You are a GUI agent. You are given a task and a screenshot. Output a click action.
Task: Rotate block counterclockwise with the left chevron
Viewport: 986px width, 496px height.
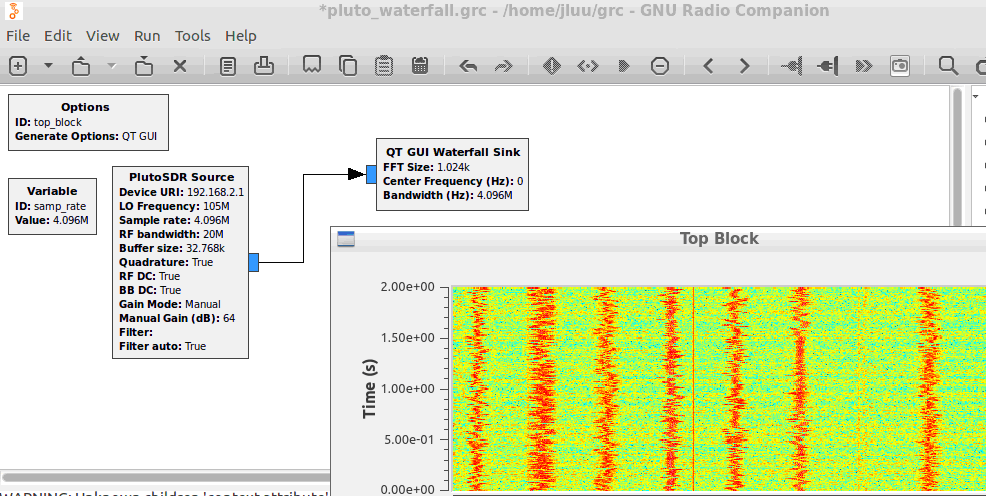coord(708,65)
